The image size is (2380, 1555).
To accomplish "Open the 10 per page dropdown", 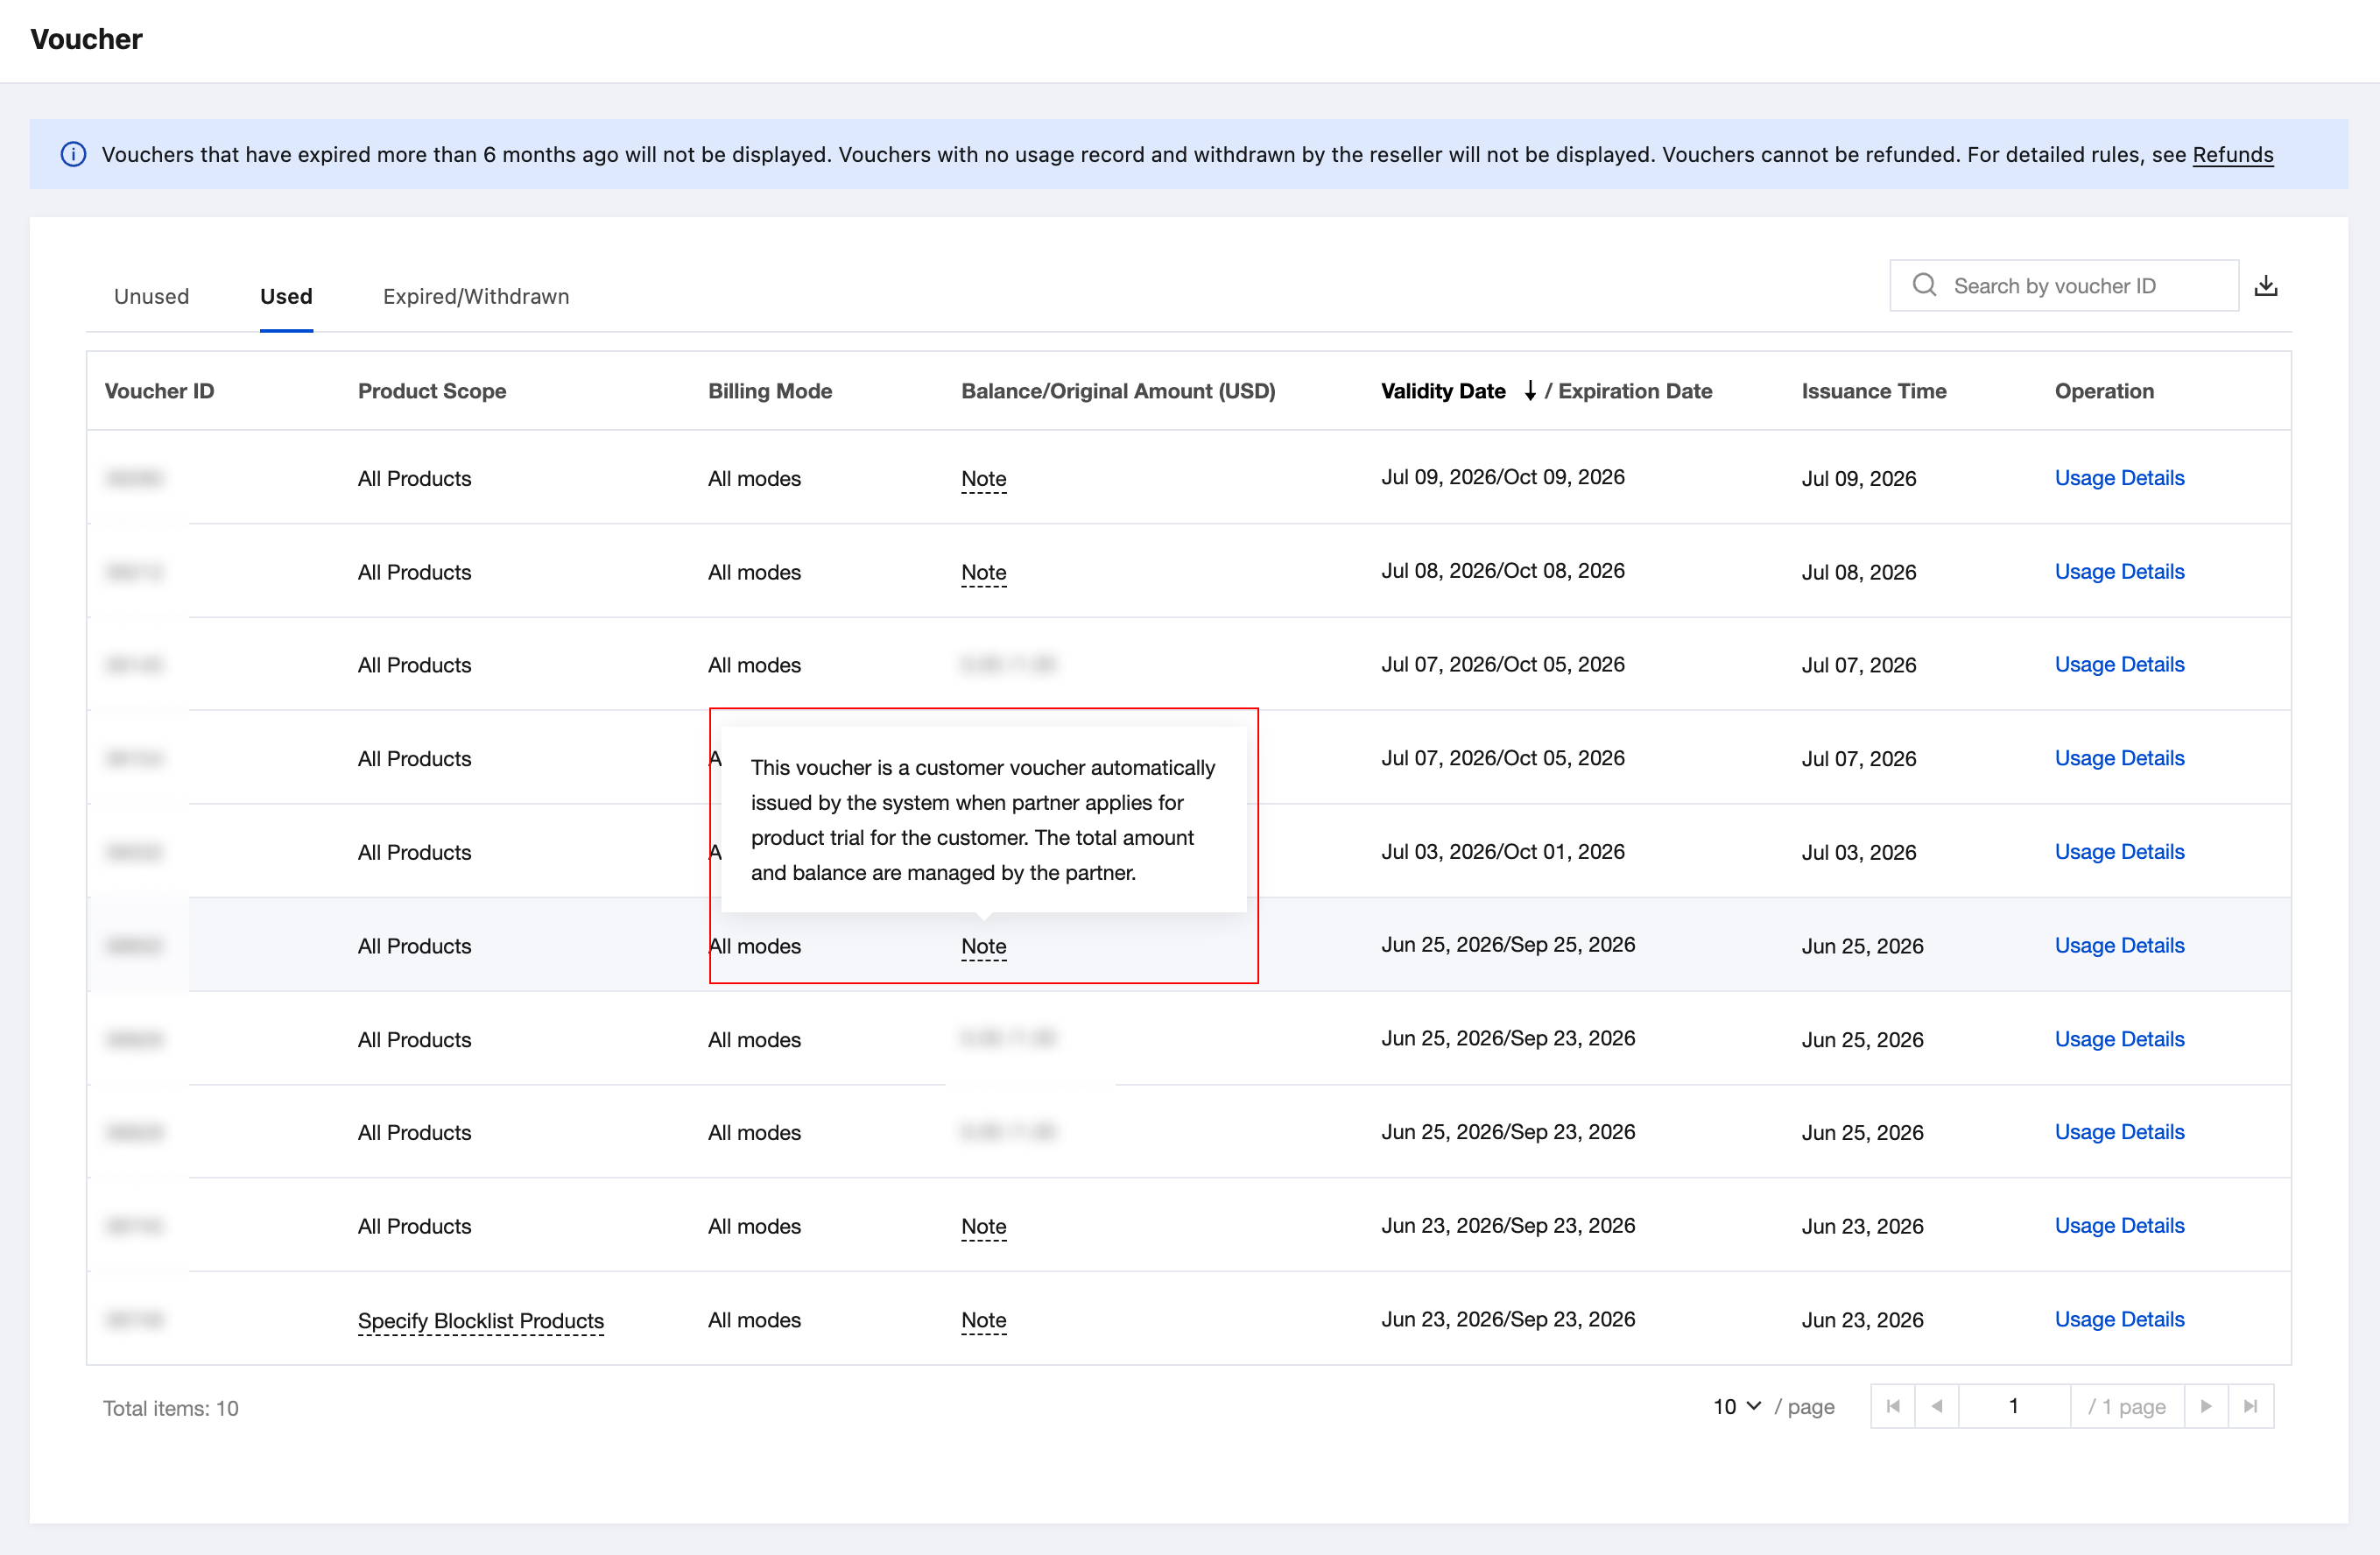I will [x=1737, y=1406].
